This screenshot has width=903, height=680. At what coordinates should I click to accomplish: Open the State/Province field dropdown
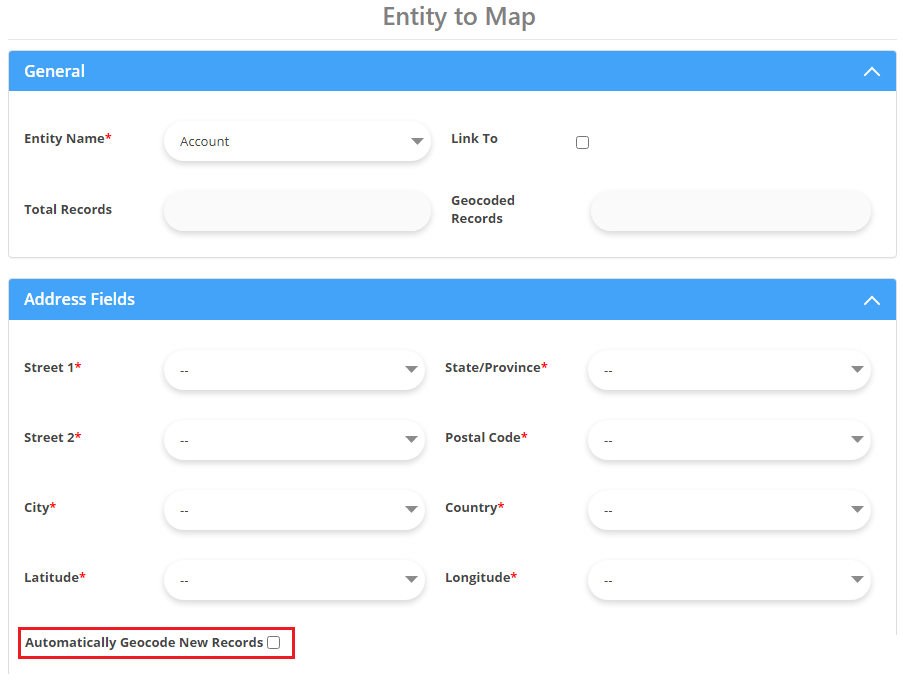click(x=728, y=370)
